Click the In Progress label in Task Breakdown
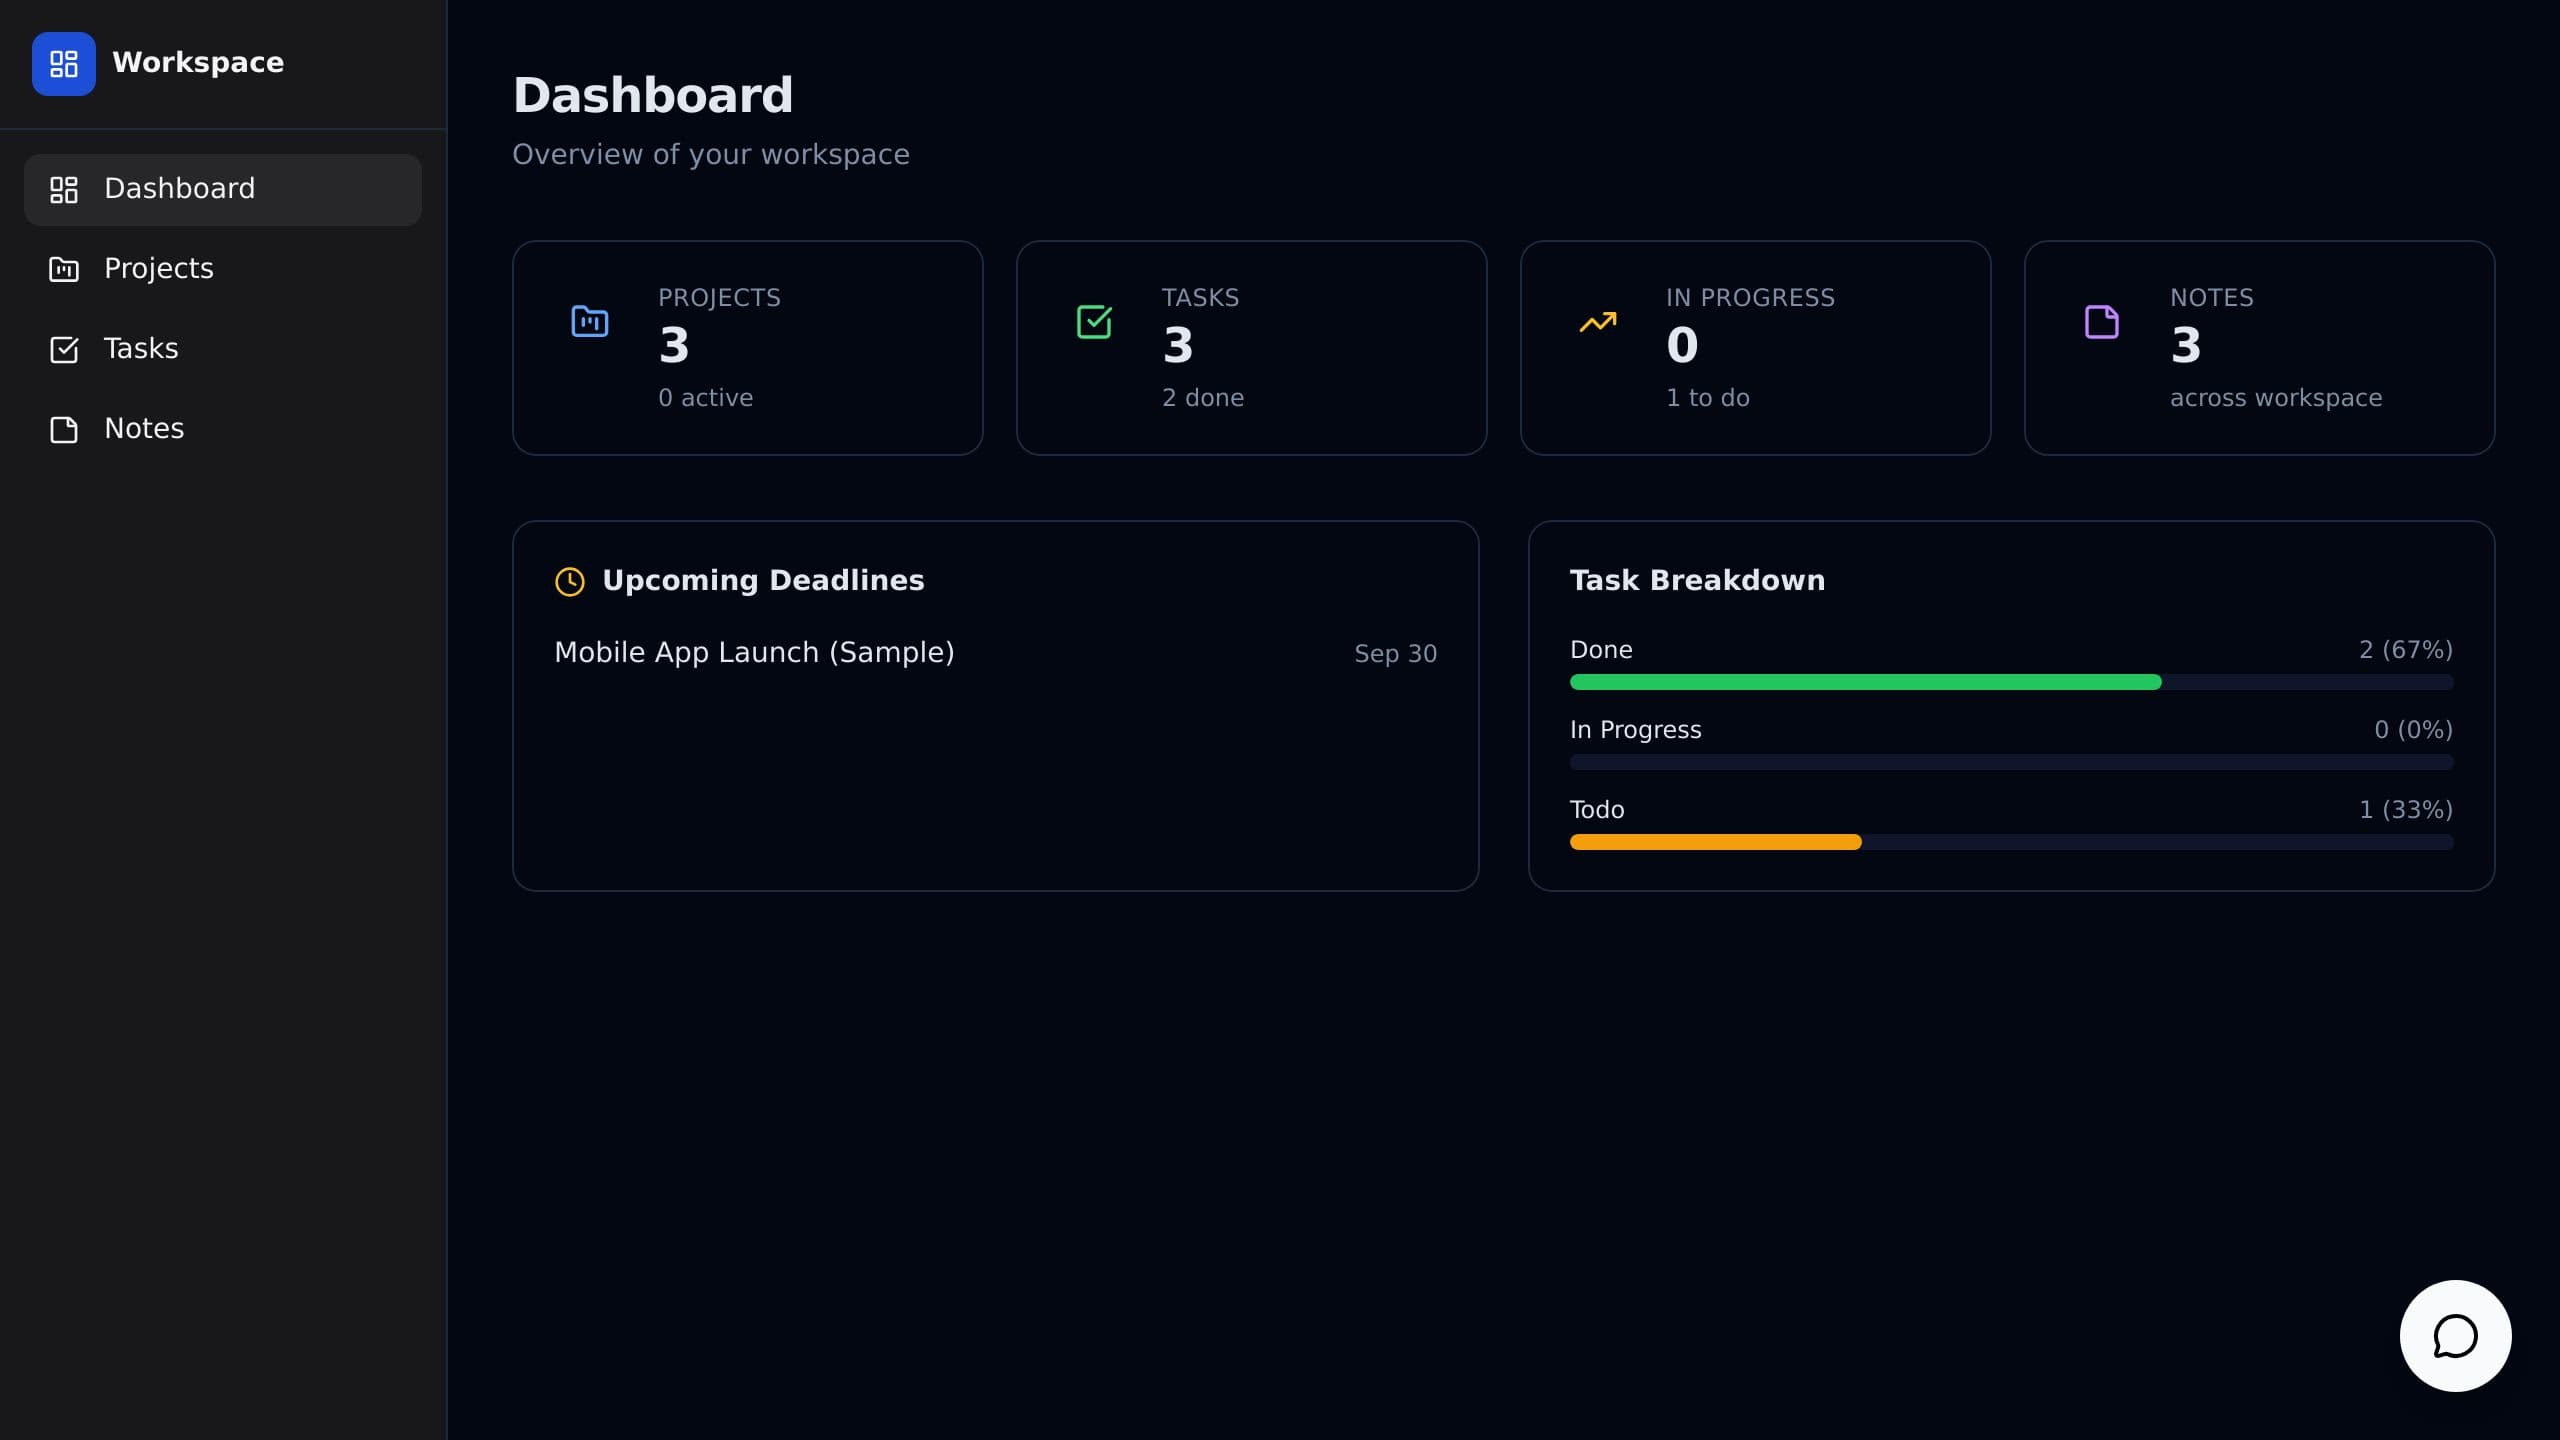Viewport: 2560px width, 1440px height. (x=1636, y=730)
